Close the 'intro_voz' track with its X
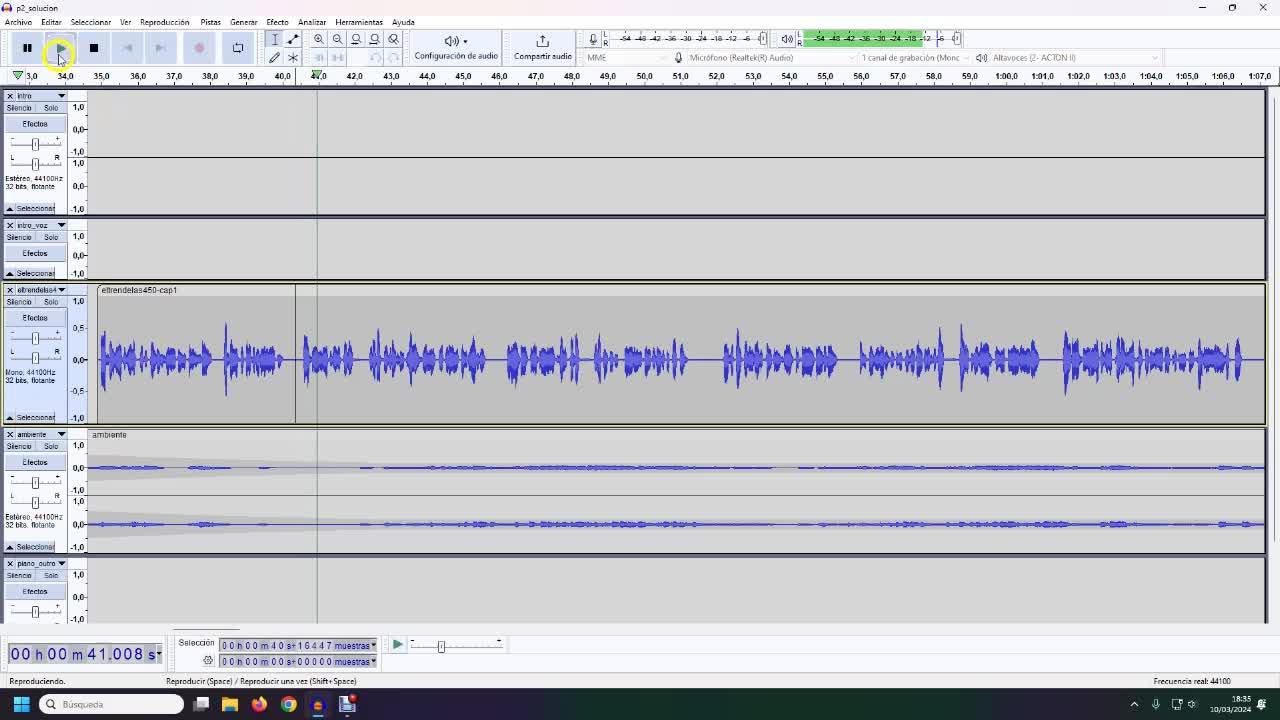Image resolution: width=1280 pixels, height=720 pixels. pos(10,226)
